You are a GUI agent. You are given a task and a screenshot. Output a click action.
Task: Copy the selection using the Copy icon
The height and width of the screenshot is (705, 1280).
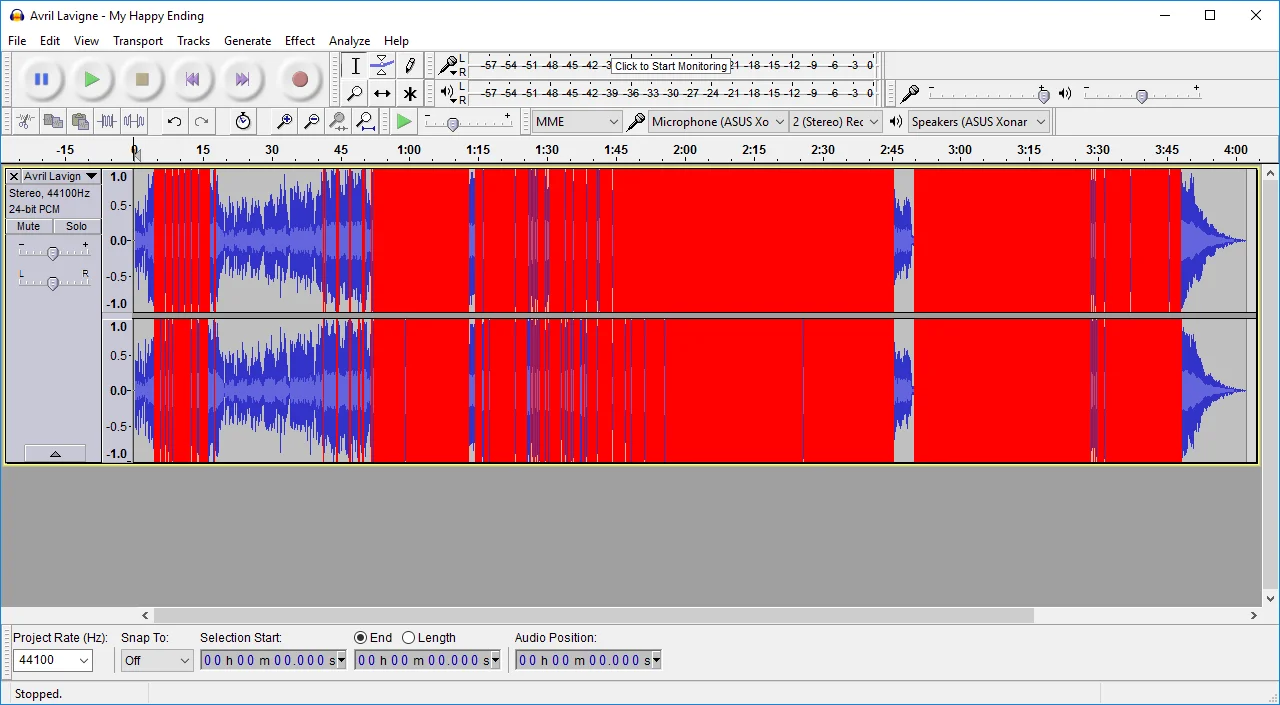[x=53, y=121]
